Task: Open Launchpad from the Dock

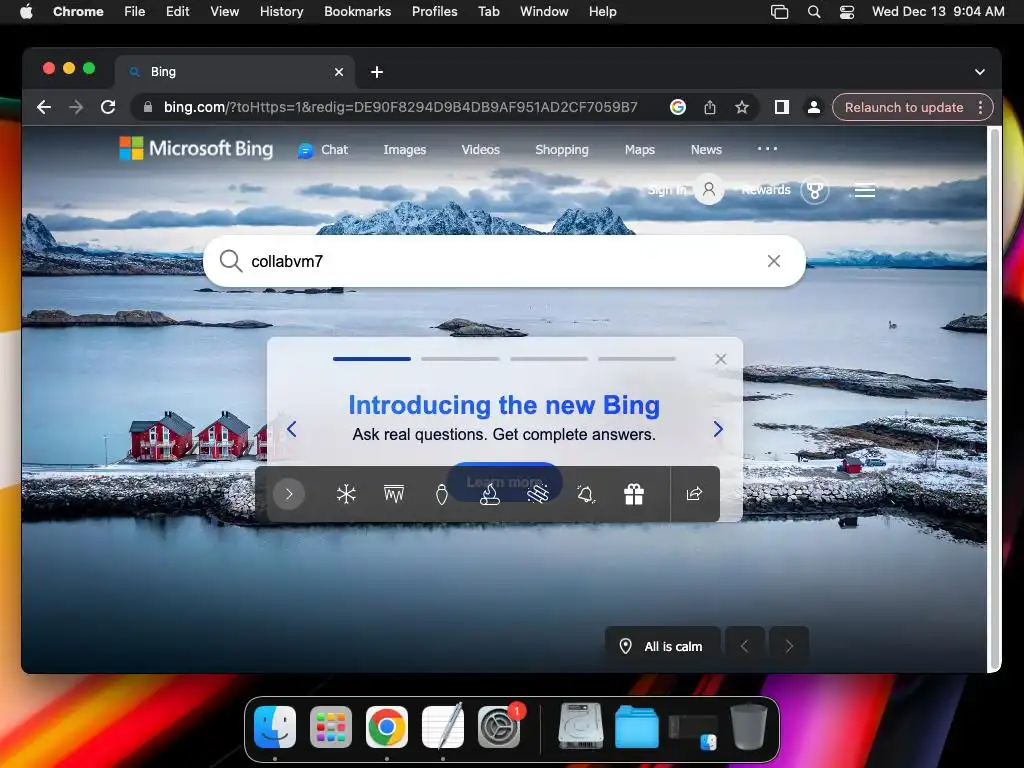Action: pos(330,727)
